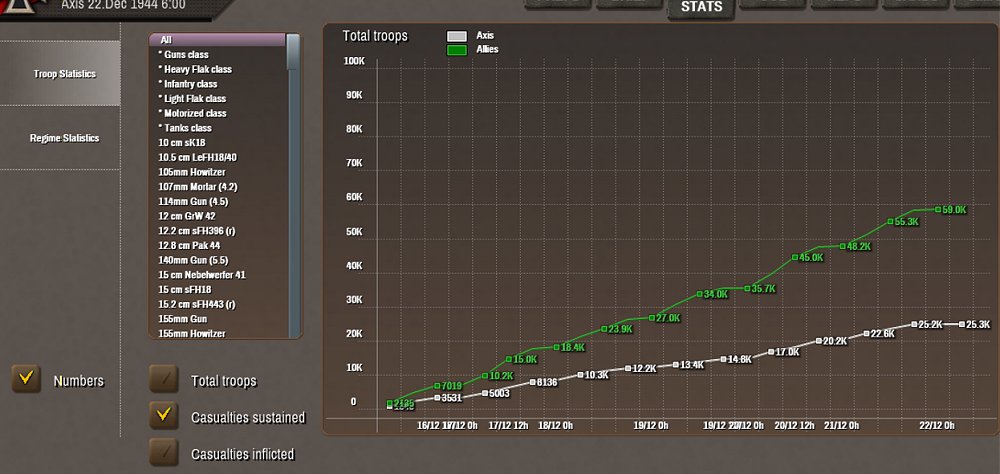
Task: Click the Axis 10.3K data point
Action: pyautogui.click(x=580, y=375)
